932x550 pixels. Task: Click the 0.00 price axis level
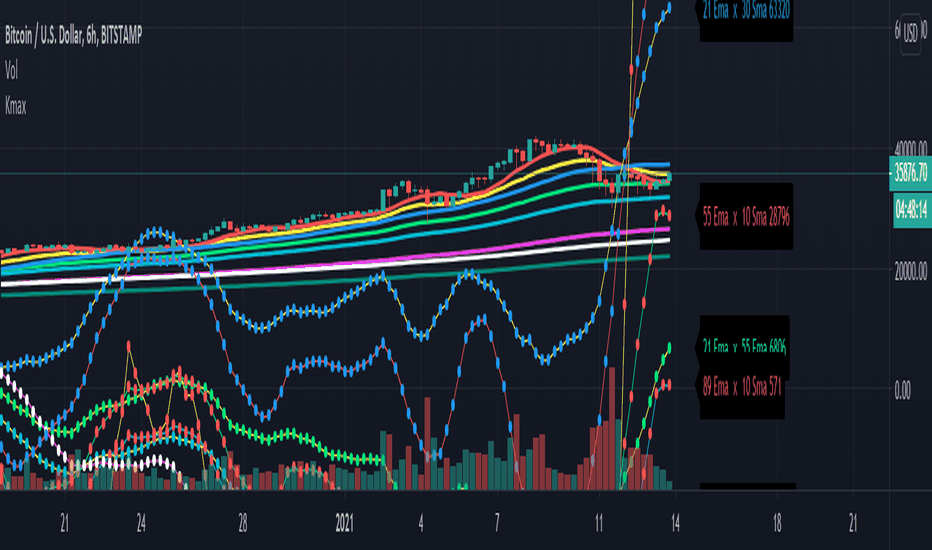902,391
